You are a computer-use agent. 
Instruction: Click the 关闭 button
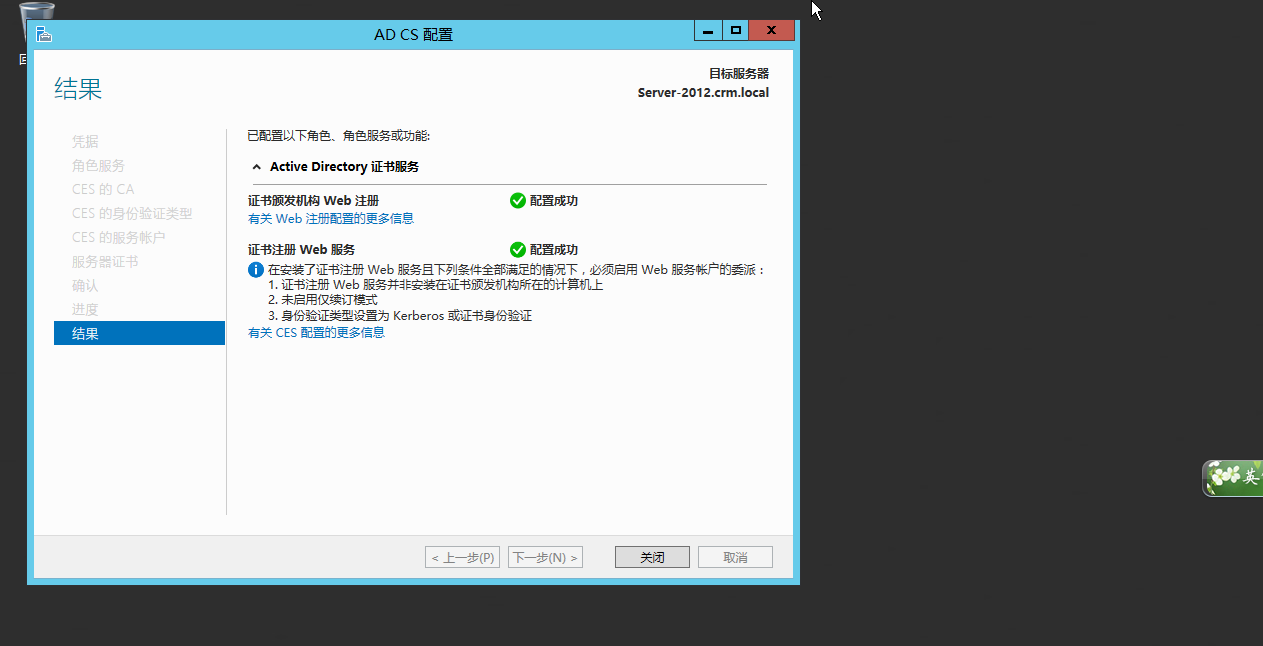(x=652, y=557)
